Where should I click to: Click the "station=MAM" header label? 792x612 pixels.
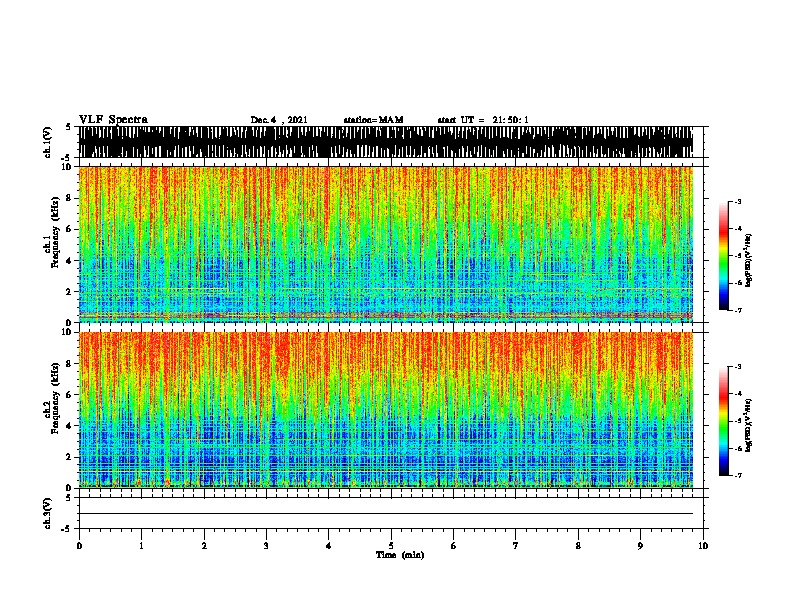click(373, 120)
